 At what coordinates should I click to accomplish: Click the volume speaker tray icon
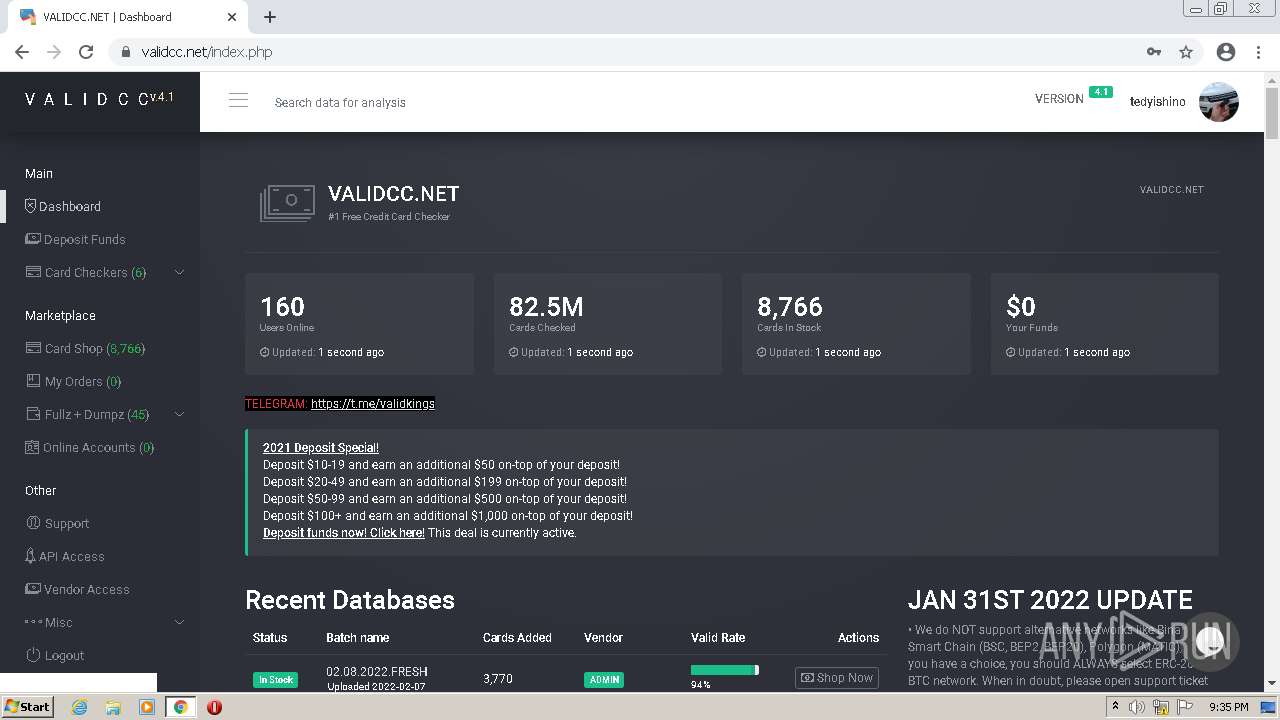pos(1138,707)
